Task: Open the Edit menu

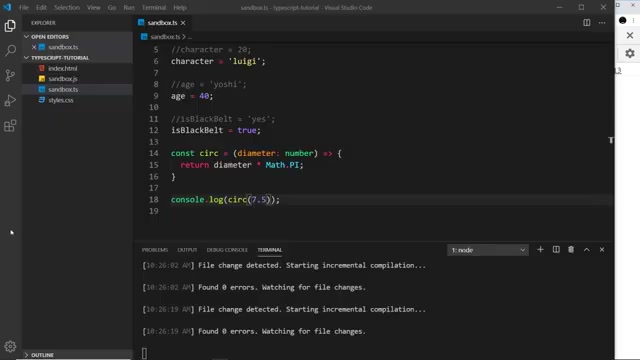Action: [41, 7]
